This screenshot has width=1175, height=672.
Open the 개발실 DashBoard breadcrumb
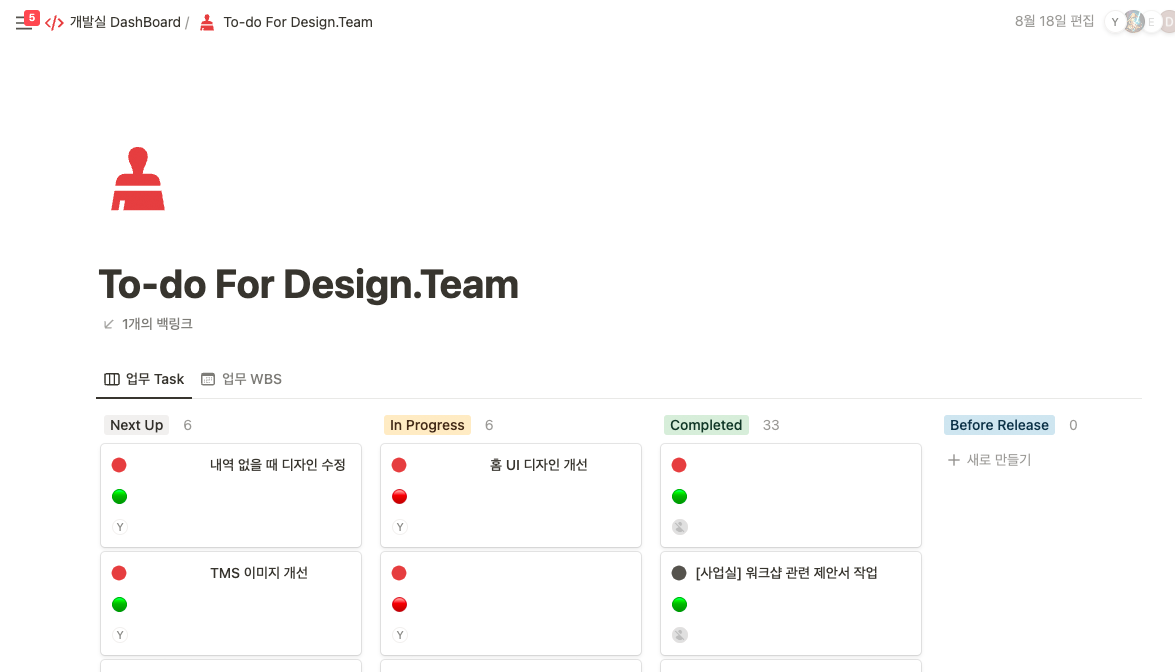click(x=125, y=22)
